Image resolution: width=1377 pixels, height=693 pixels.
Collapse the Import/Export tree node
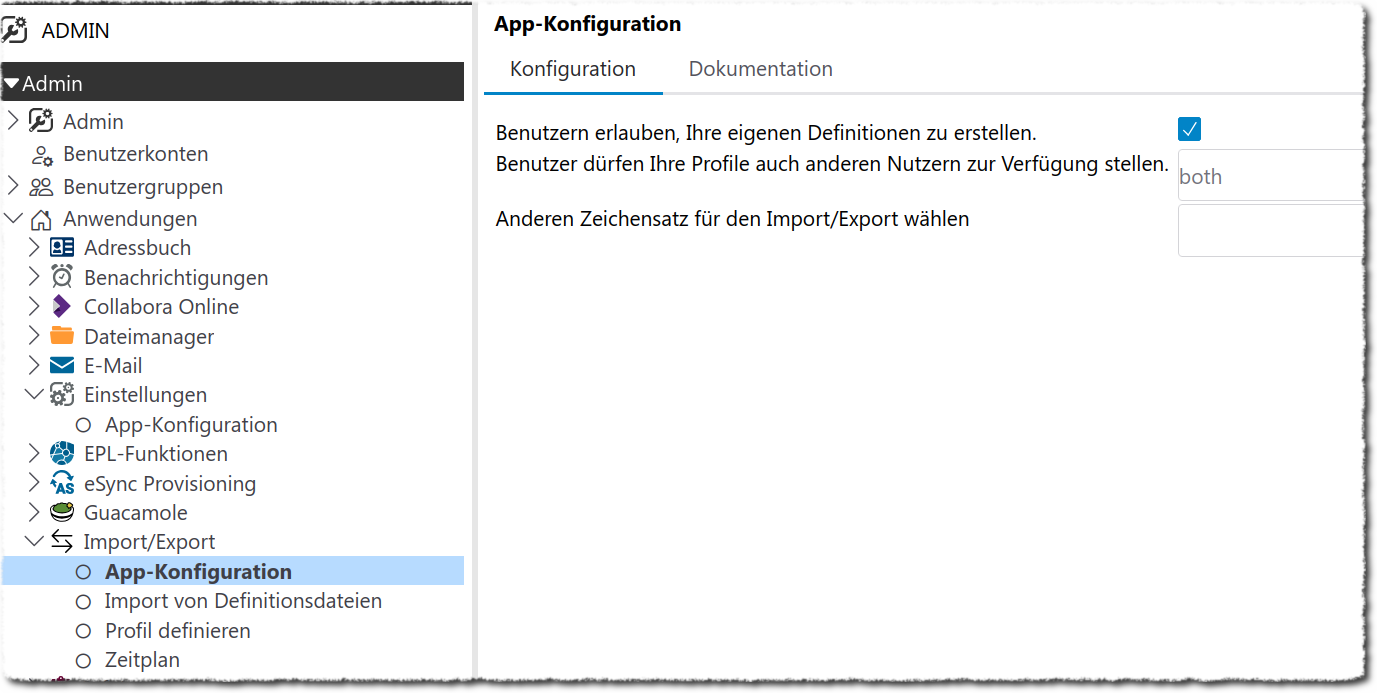(x=34, y=542)
